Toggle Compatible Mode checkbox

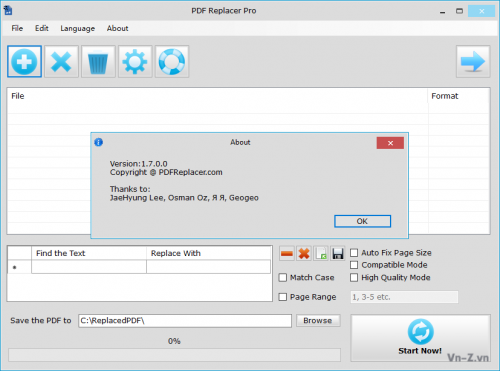[x=354, y=265]
